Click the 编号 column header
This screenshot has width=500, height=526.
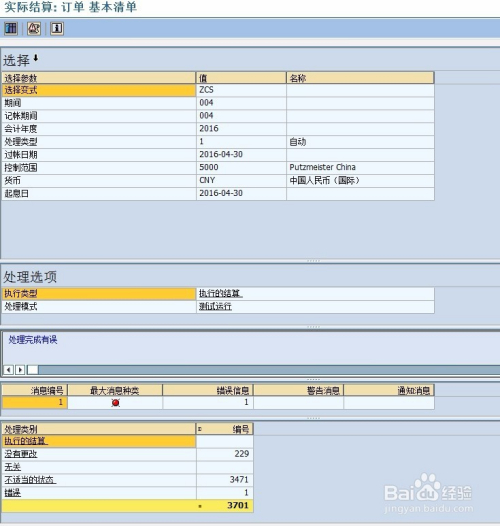point(225,429)
